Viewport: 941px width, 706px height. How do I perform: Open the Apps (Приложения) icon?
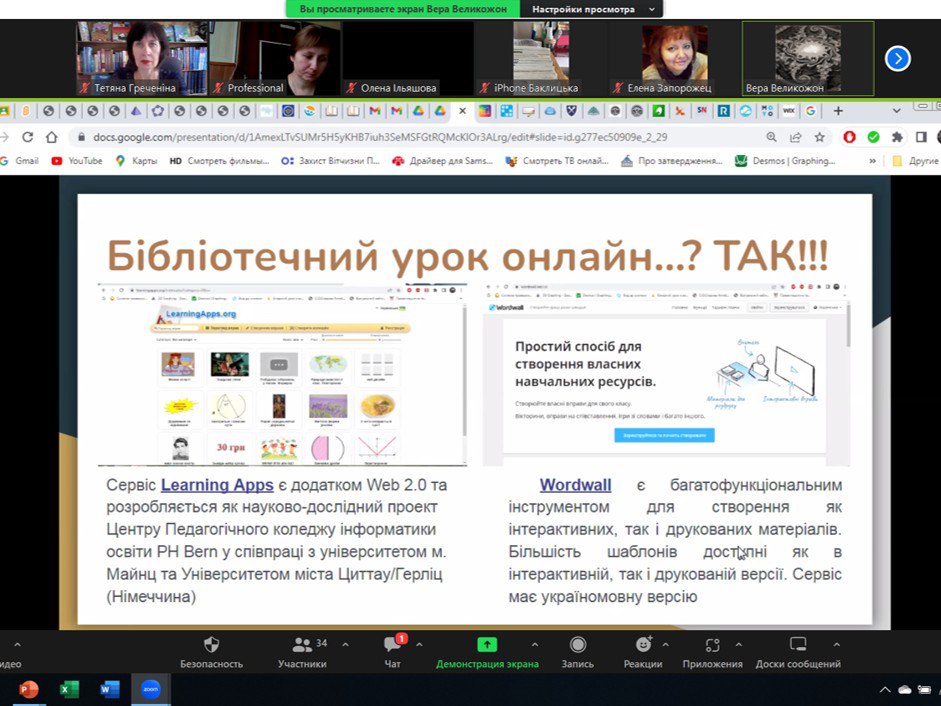[x=712, y=645]
